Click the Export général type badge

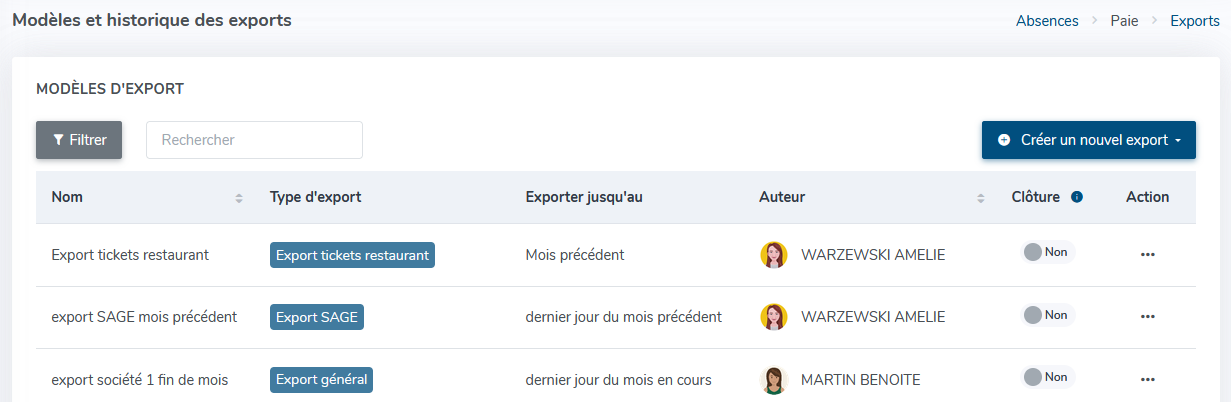coord(321,380)
